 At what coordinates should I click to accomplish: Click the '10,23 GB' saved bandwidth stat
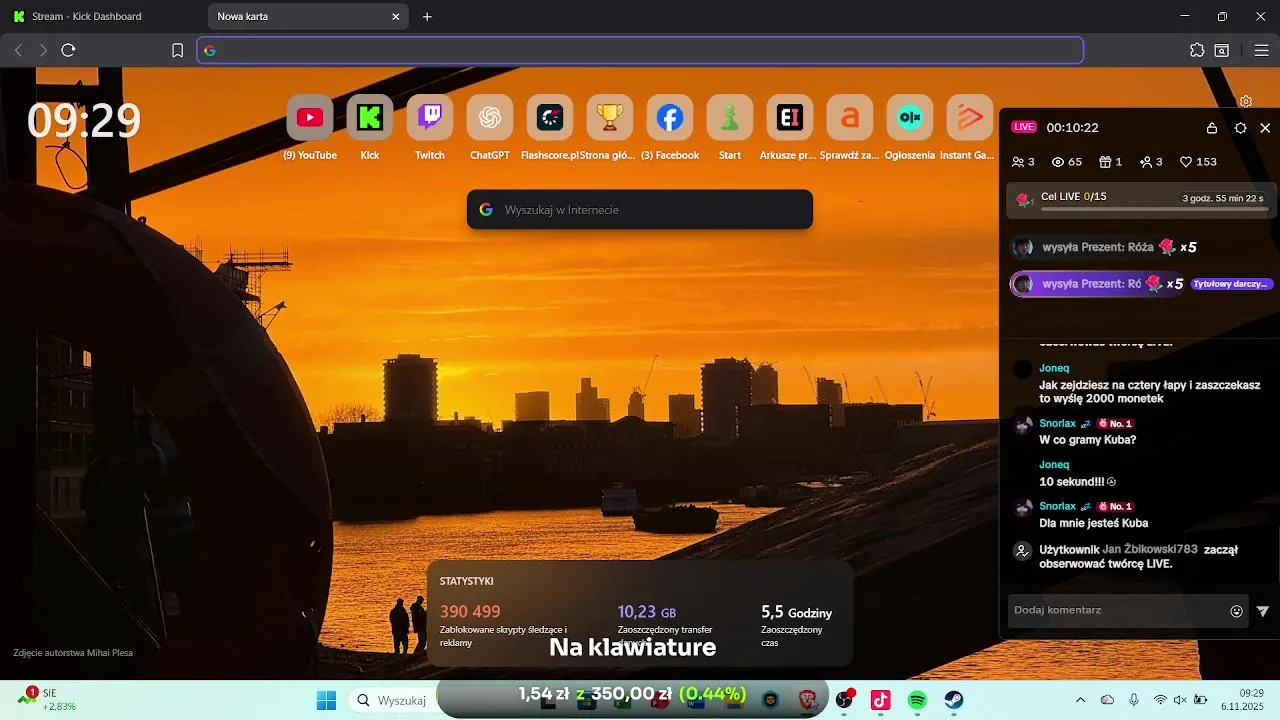(647, 612)
